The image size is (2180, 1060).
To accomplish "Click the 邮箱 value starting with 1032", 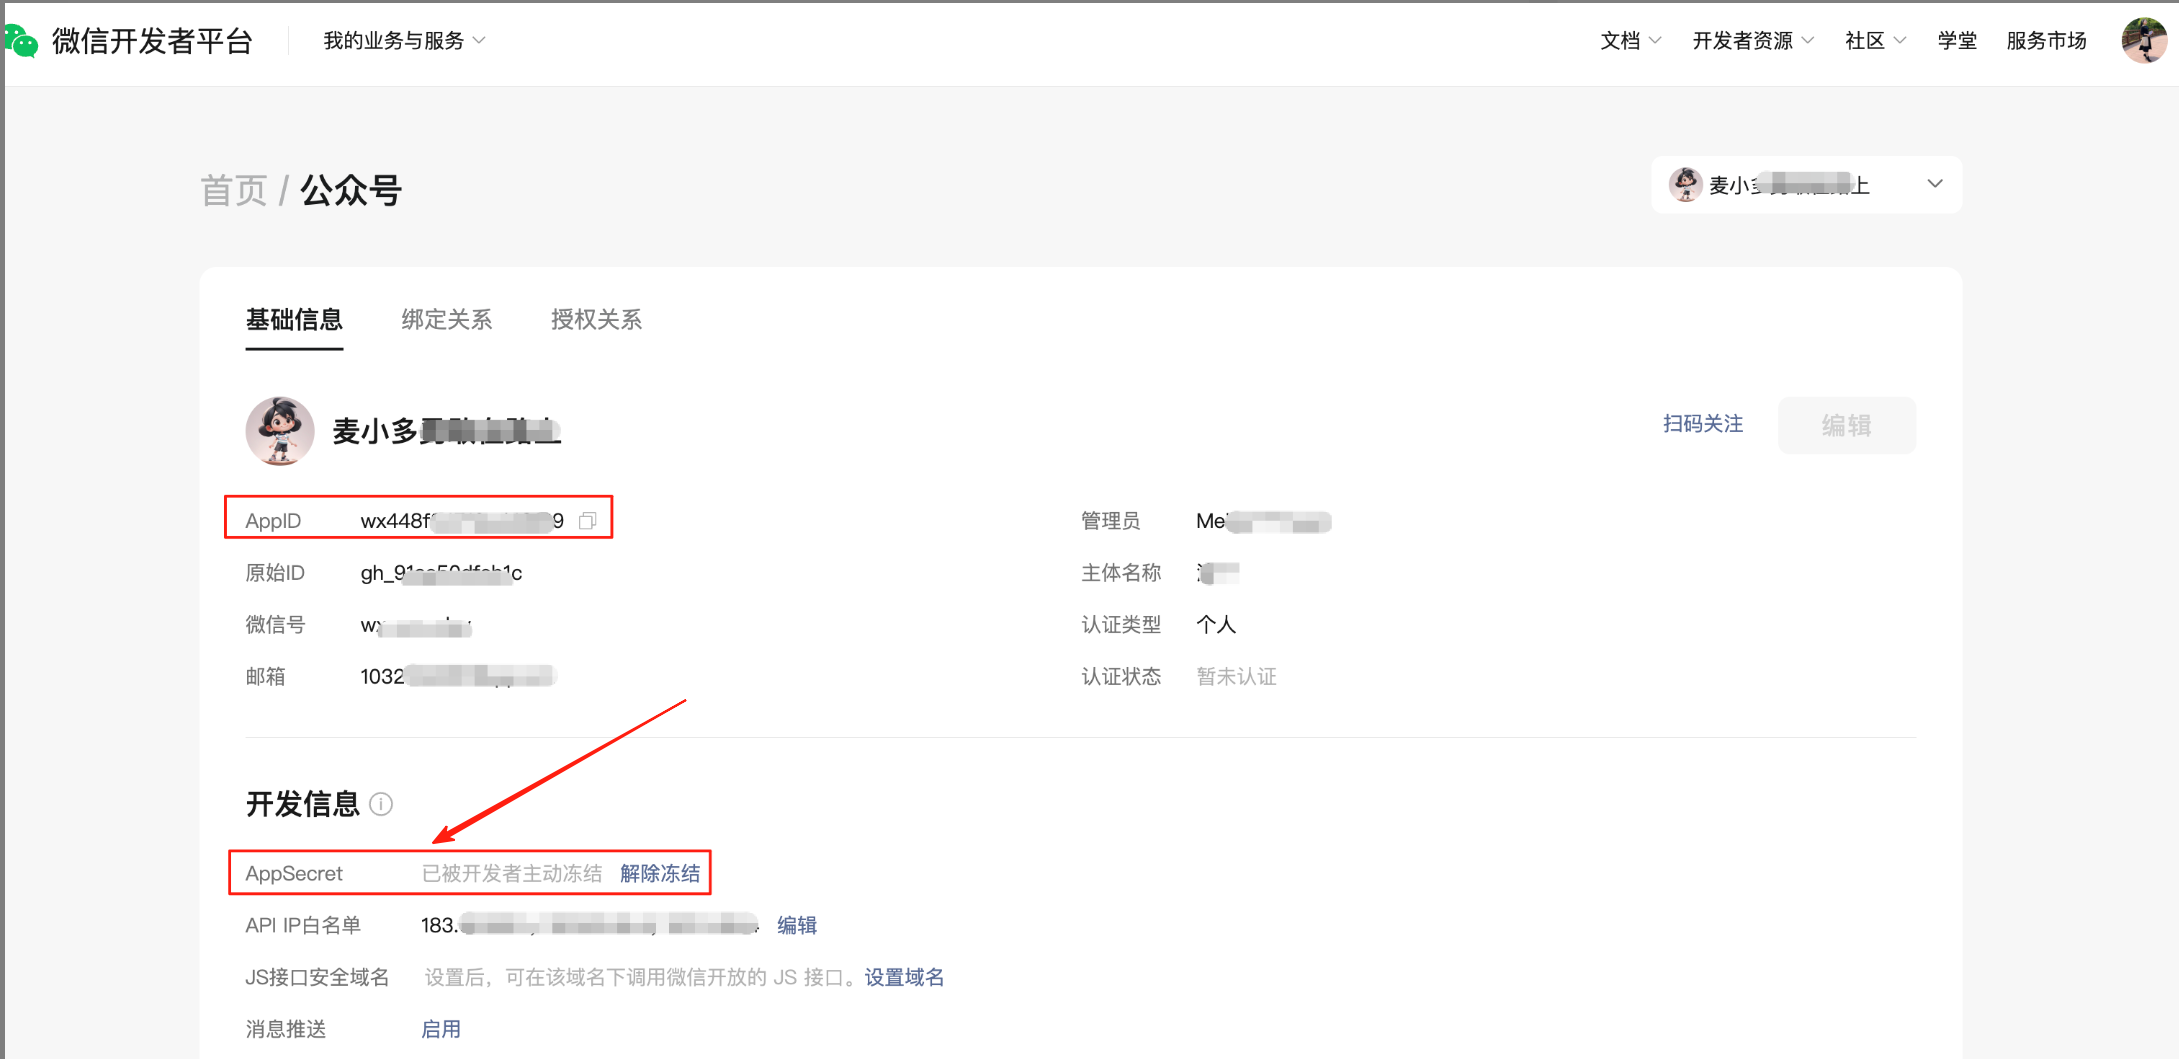I will click(x=457, y=677).
